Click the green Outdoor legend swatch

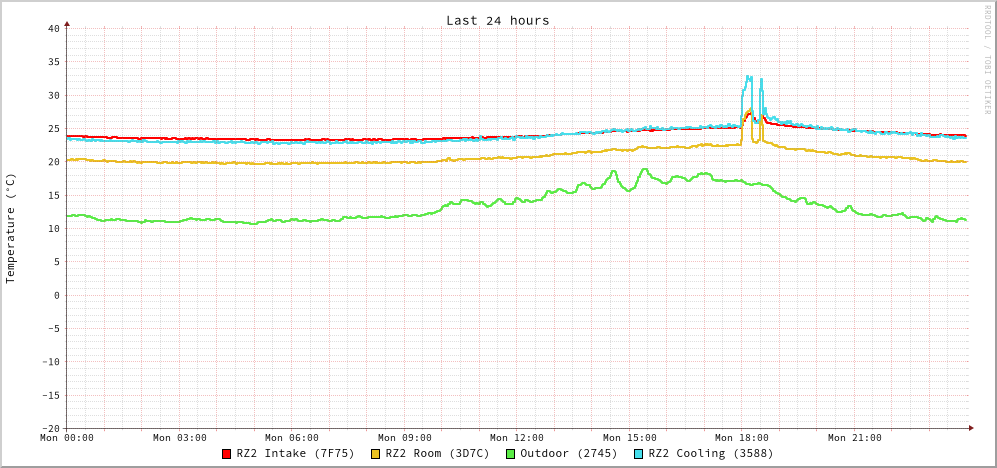510,454
